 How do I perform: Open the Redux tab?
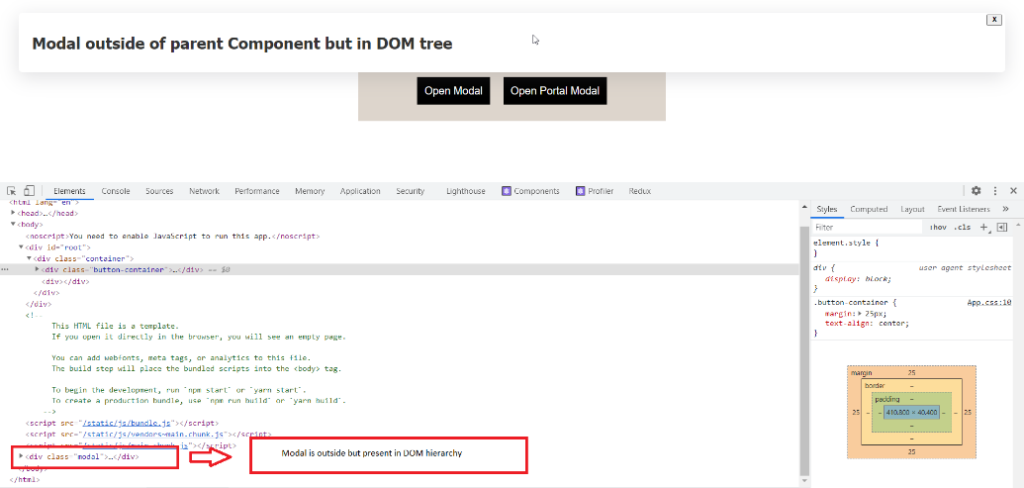click(x=639, y=191)
